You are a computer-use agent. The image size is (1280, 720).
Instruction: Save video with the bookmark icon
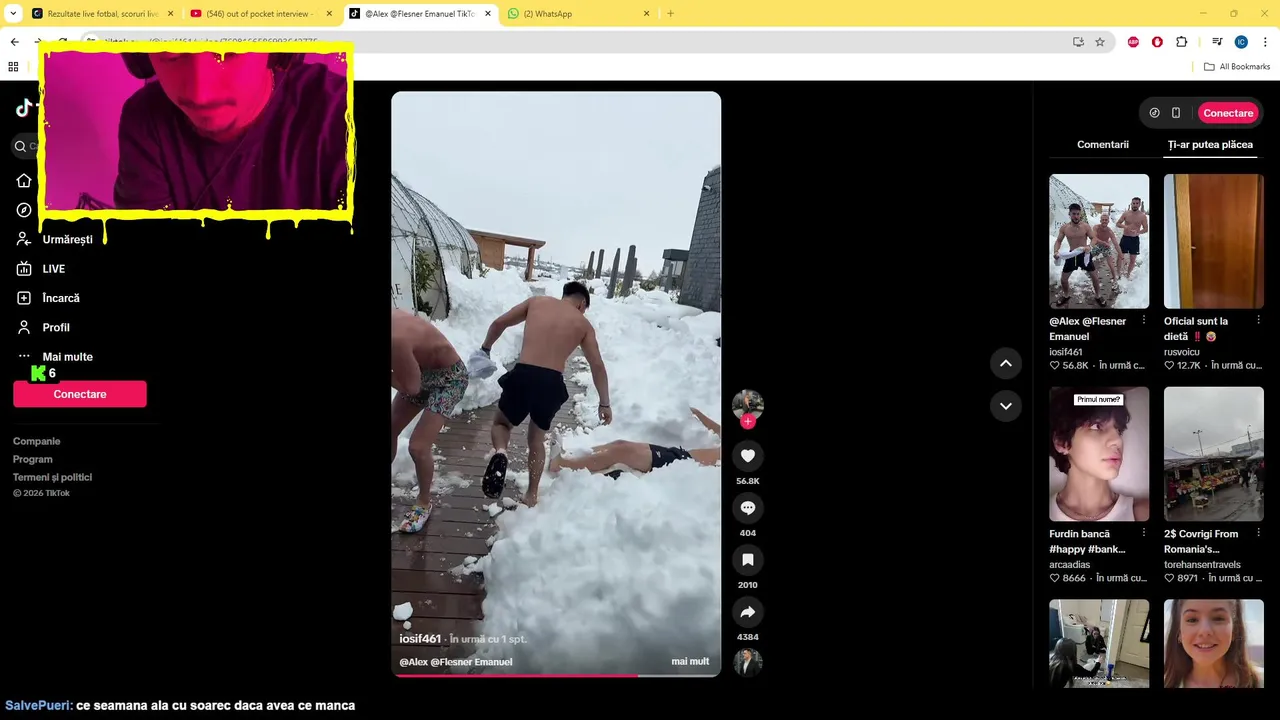[747, 560]
